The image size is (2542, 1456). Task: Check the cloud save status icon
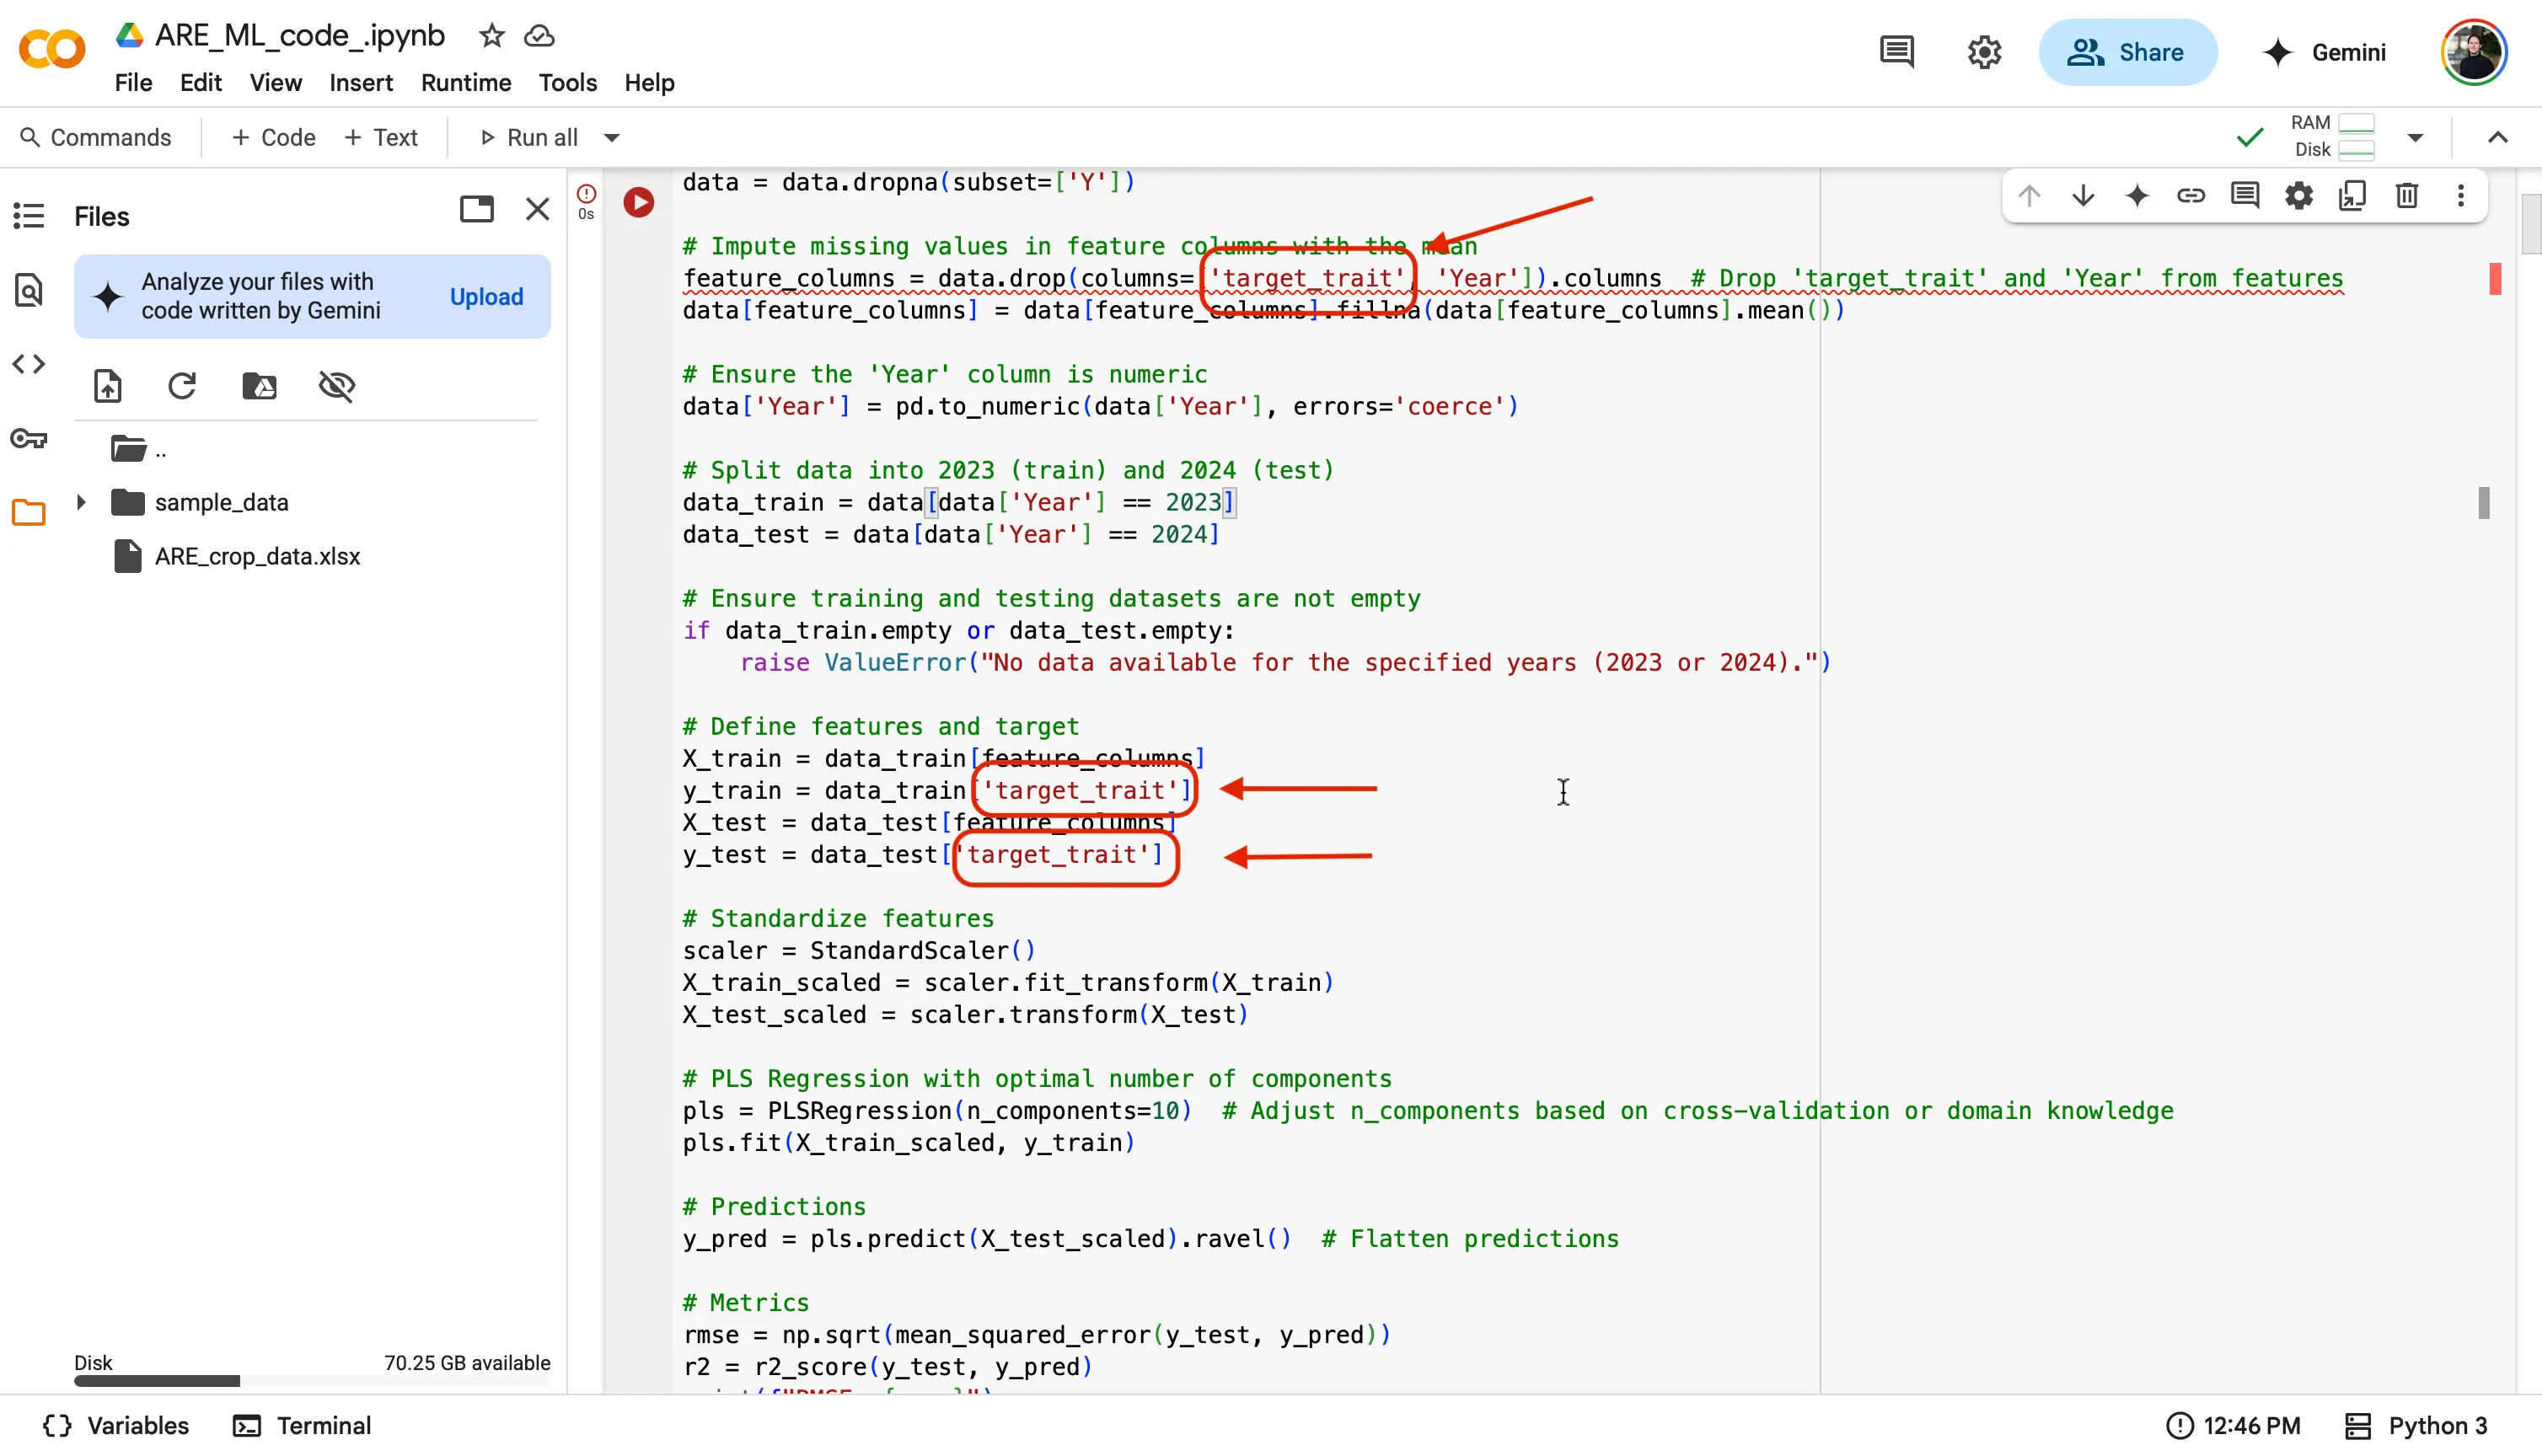coord(539,36)
